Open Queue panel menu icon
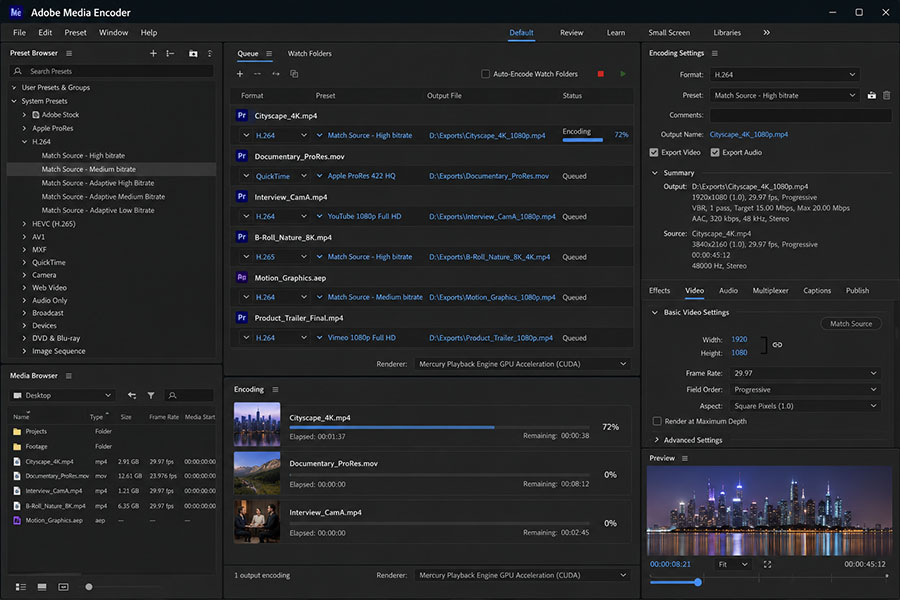The width and height of the screenshot is (900, 600). pyautogui.click(x=269, y=53)
